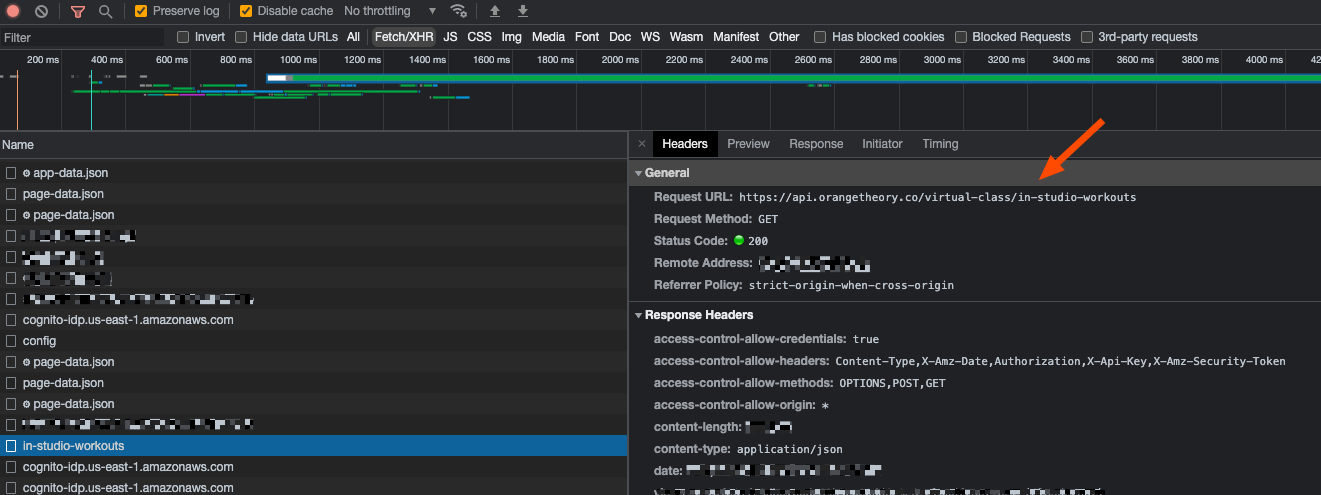Check Blocked Requests option
This screenshot has height=495, width=1321.
[x=961, y=37]
